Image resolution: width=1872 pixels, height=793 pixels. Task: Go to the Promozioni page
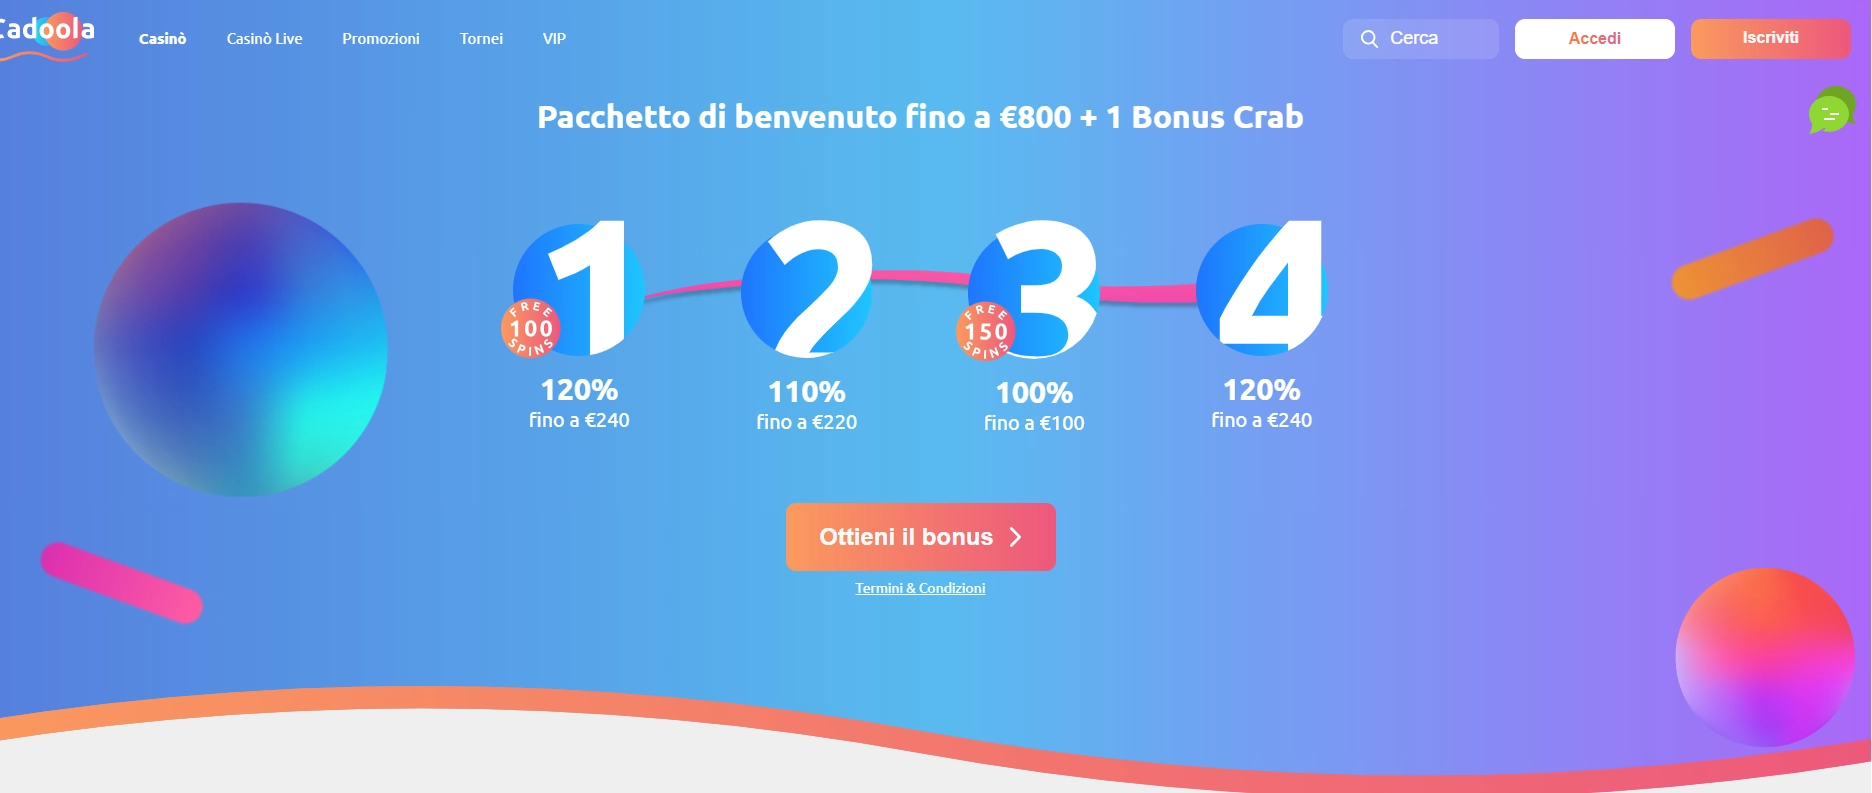click(381, 38)
